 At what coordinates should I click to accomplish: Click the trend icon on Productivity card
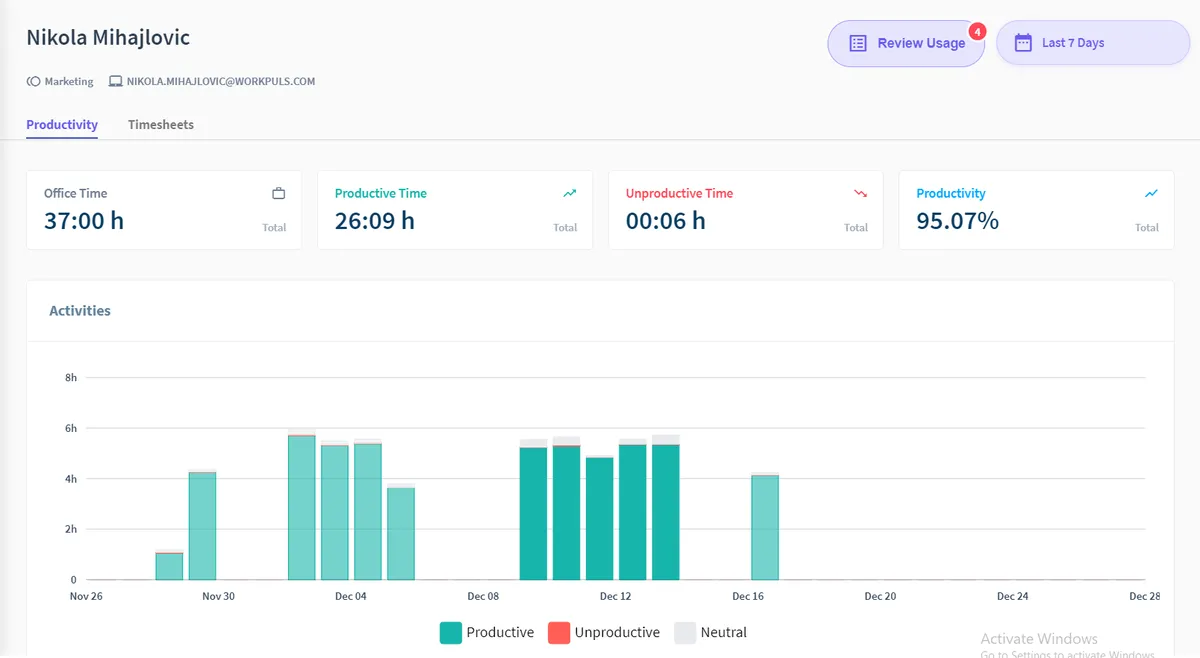[x=1151, y=193]
